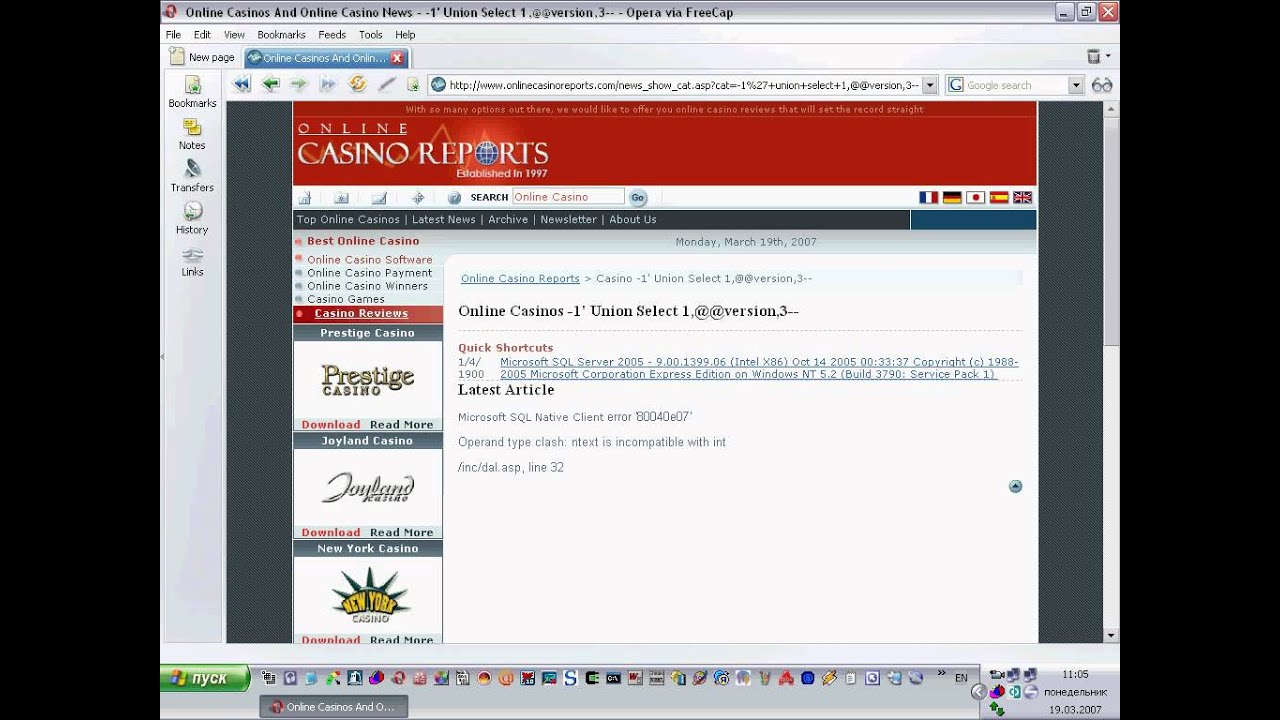Focus the site search field containing Online Casino
1280x720 pixels.
(x=567, y=197)
